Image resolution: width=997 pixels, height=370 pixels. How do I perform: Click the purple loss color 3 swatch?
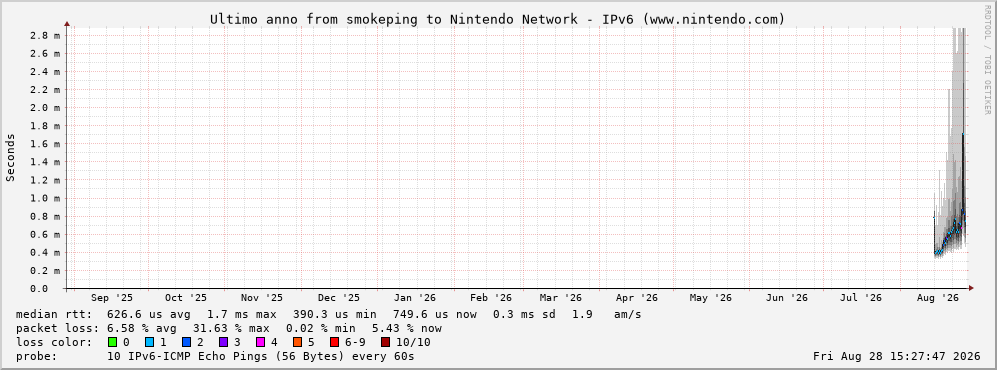click(224, 343)
